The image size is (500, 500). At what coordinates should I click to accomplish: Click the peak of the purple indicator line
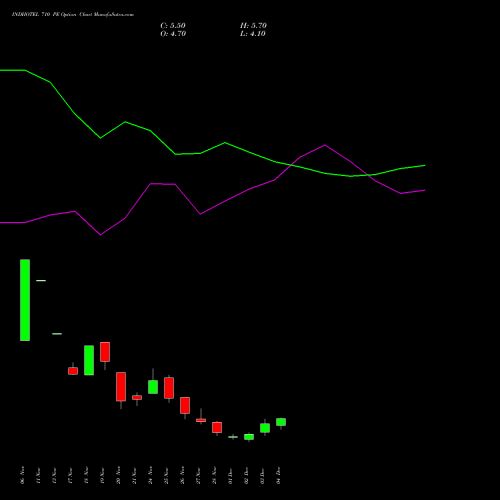(x=325, y=145)
